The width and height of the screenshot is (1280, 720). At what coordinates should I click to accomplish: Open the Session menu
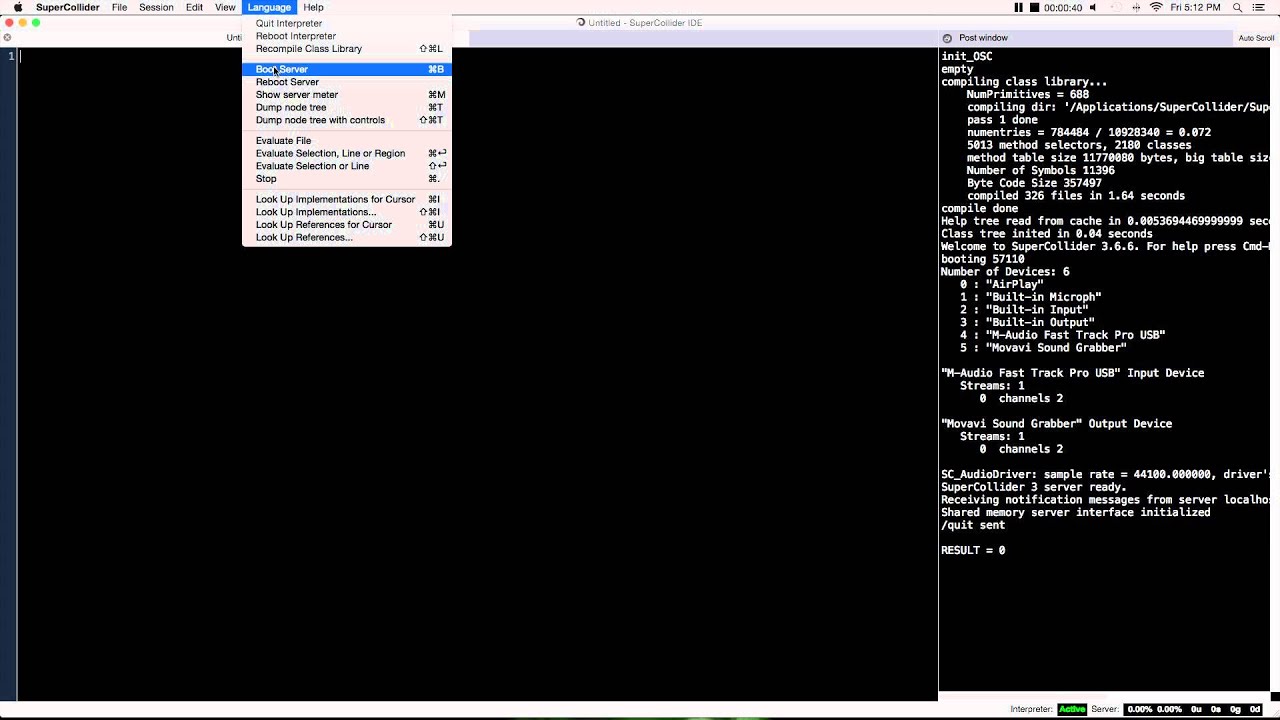(x=156, y=7)
